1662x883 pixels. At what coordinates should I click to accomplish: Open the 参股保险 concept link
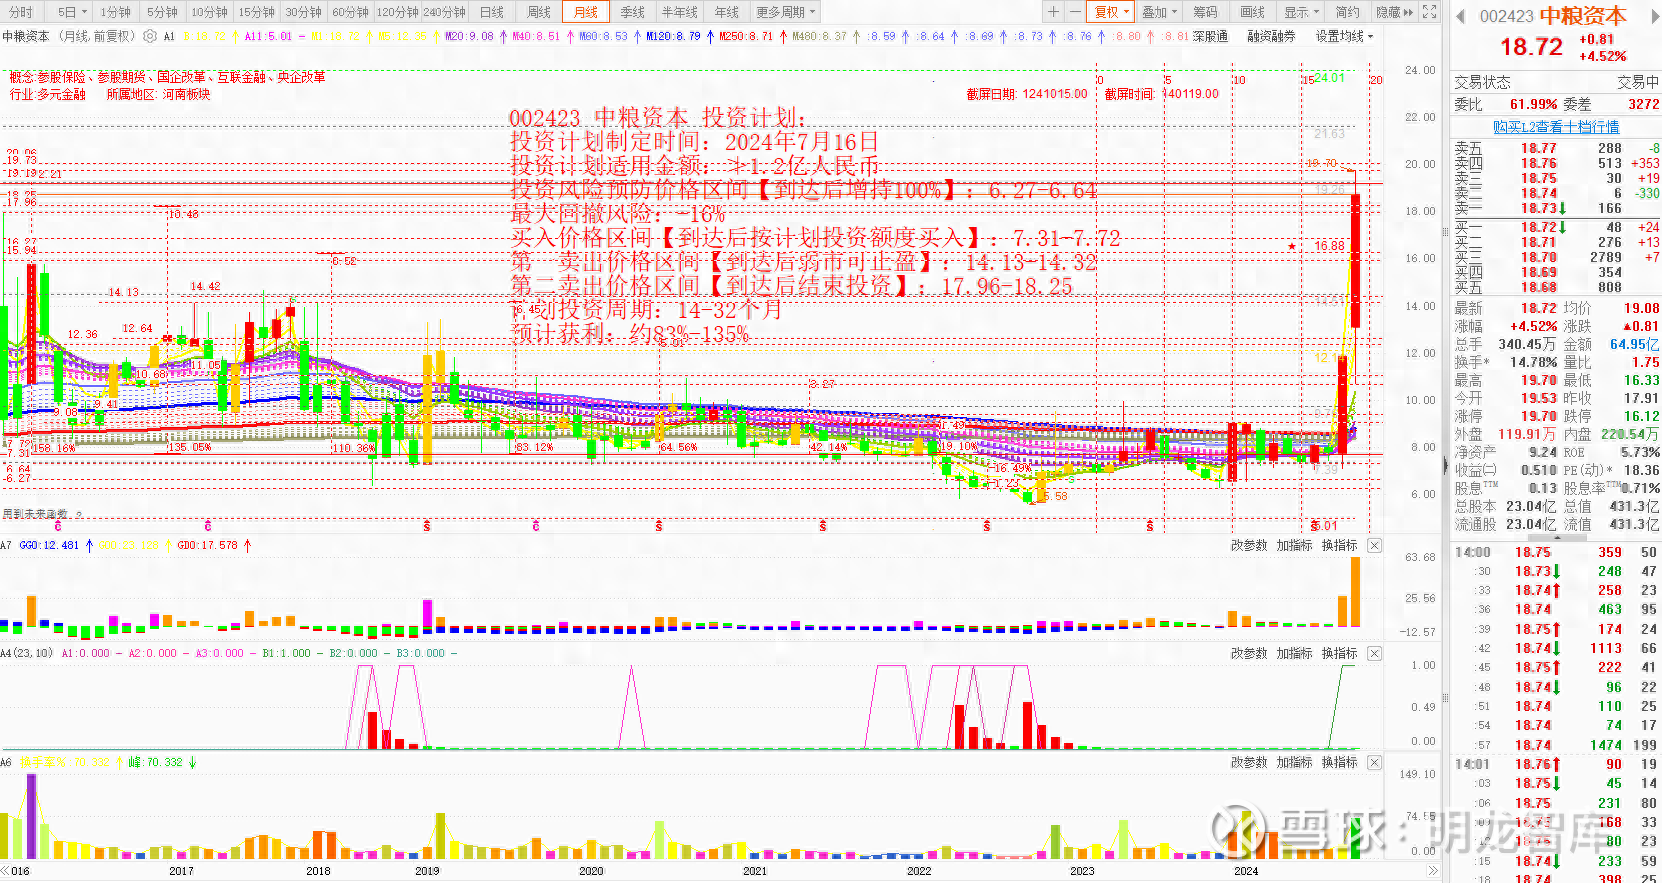(x=62, y=77)
